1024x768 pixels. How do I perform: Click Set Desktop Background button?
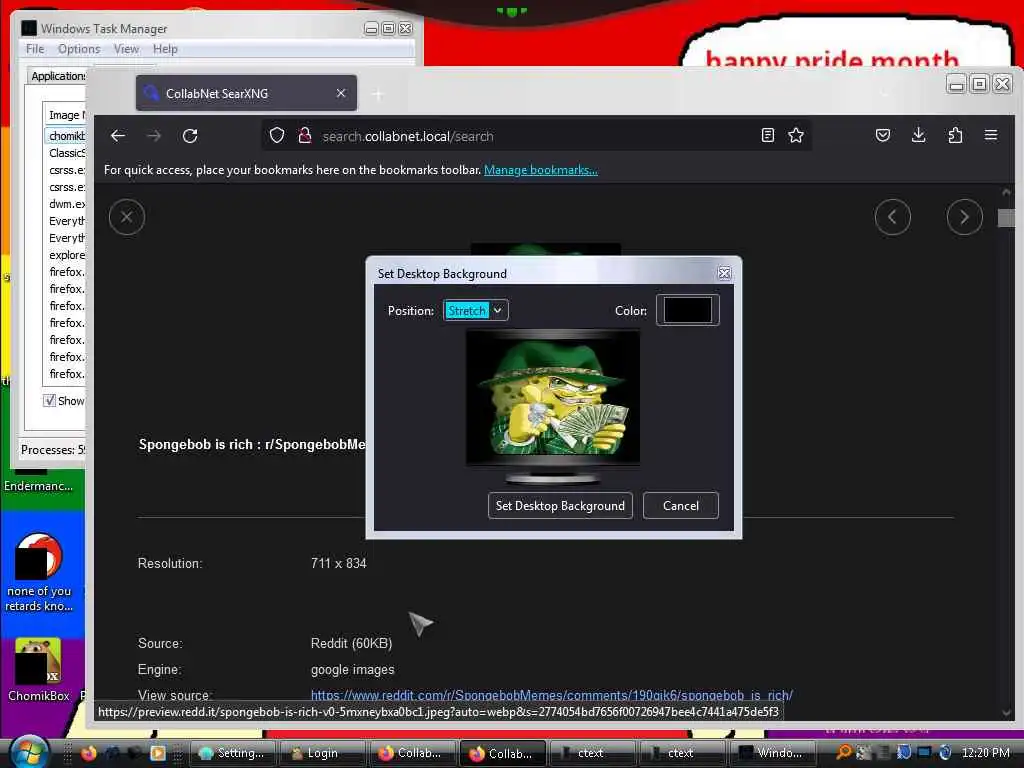point(560,505)
